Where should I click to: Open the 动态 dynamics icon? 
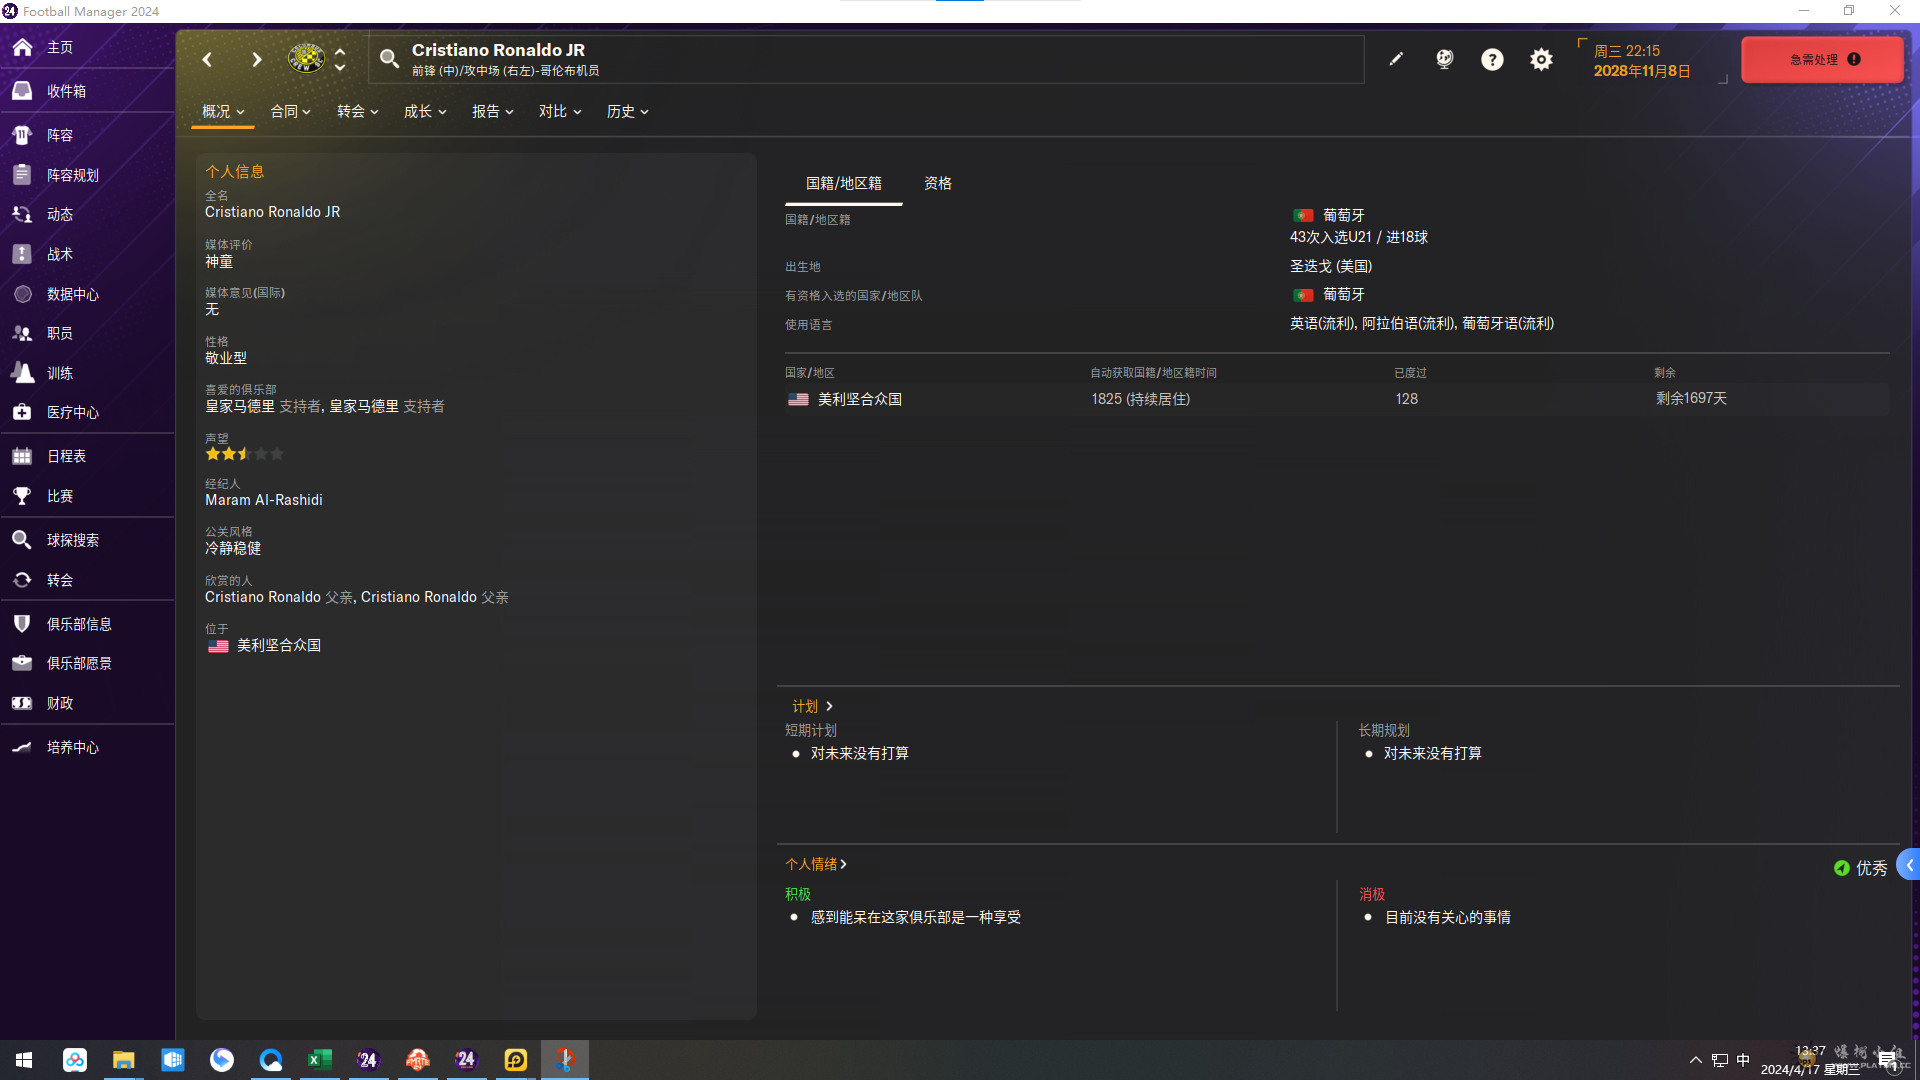[22, 214]
